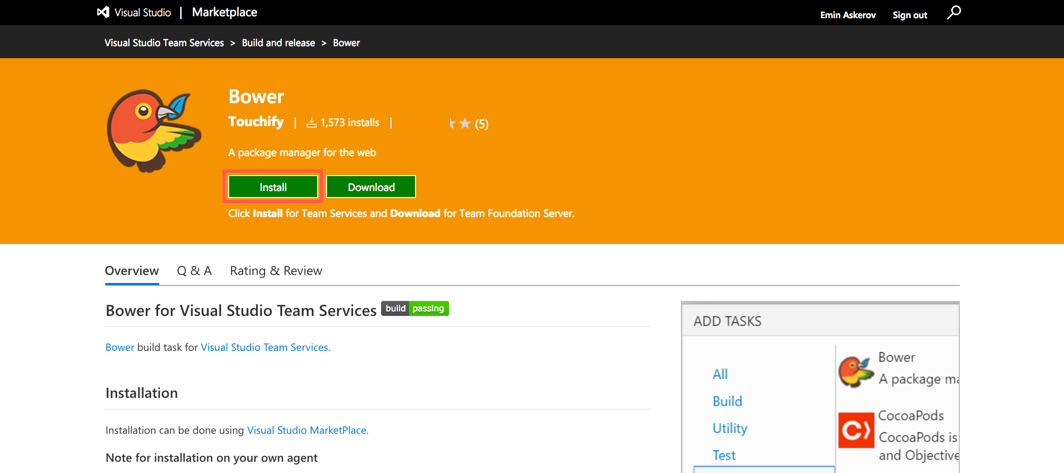Screen dimensions: 1064x473
Task: Switch to the Rating & Review tab
Action: tap(276, 271)
